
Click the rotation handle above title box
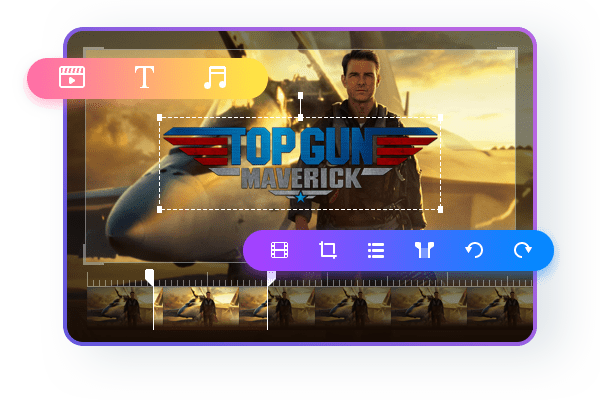300,95
